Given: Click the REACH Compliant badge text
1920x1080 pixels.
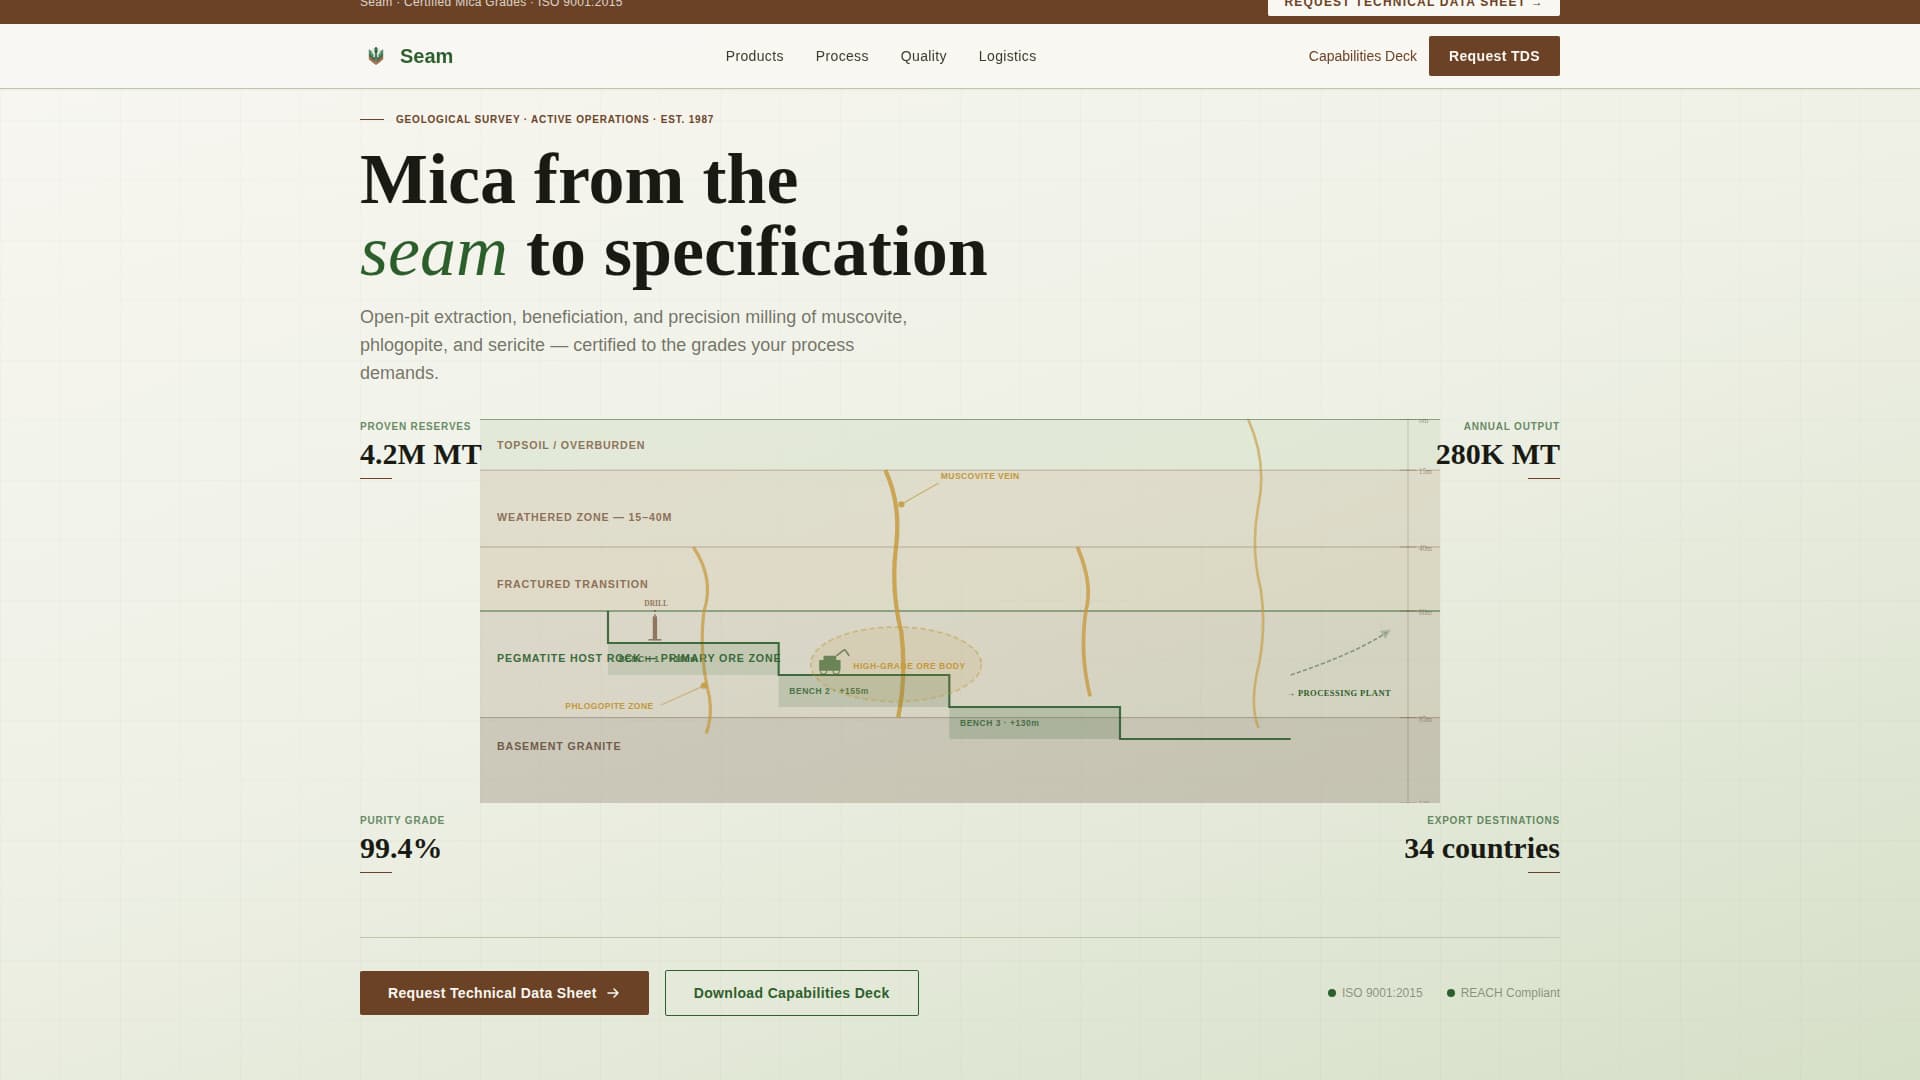Looking at the screenshot, I should pyautogui.click(x=1510, y=993).
